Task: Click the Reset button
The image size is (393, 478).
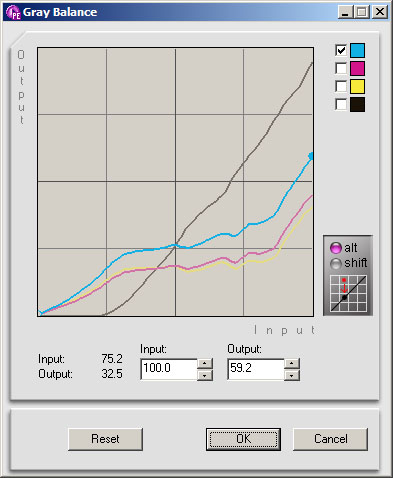Action: (x=105, y=439)
